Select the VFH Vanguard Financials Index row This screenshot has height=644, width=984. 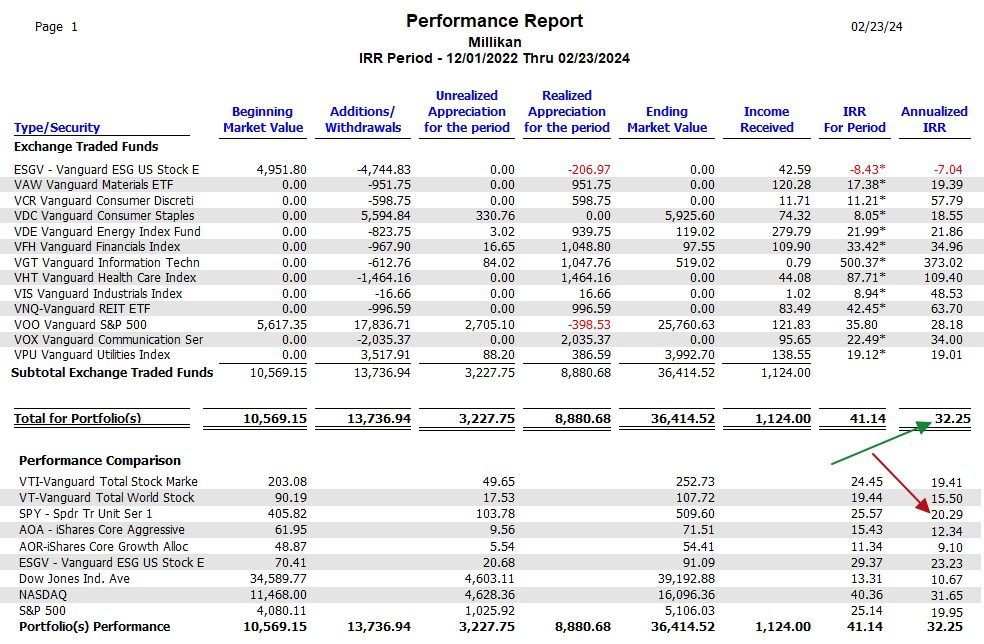[x=492, y=247]
